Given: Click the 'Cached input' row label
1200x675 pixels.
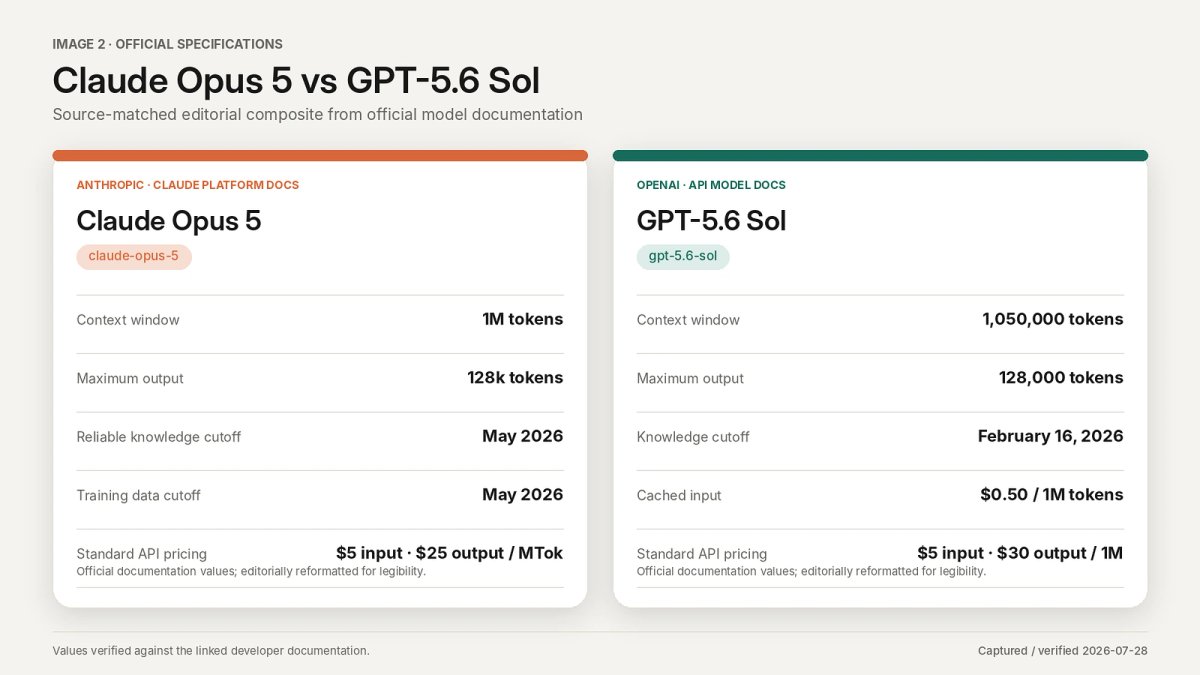Looking at the screenshot, I should point(679,495).
